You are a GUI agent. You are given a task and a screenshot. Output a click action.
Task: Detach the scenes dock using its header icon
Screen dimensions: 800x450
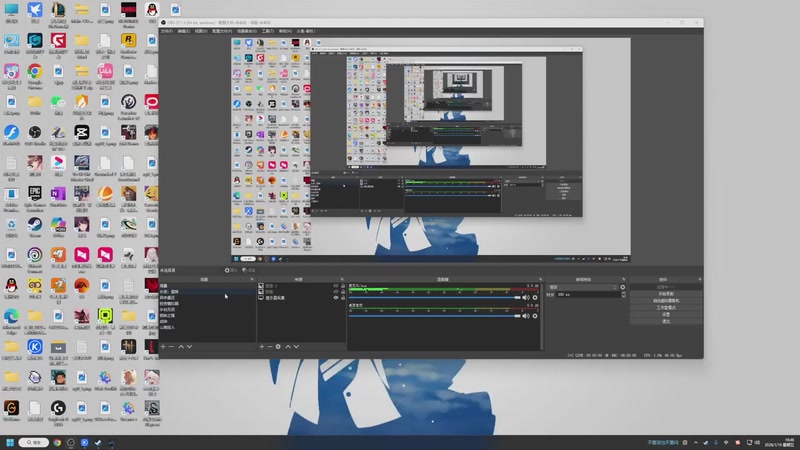pyautogui.click(x=252, y=280)
